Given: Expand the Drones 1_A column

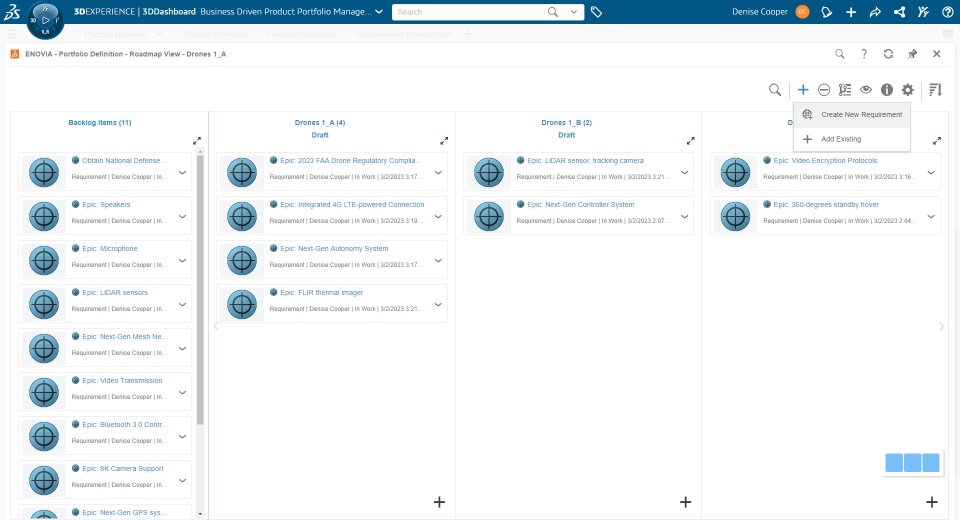Looking at the screenshot, I should (444, 141).
